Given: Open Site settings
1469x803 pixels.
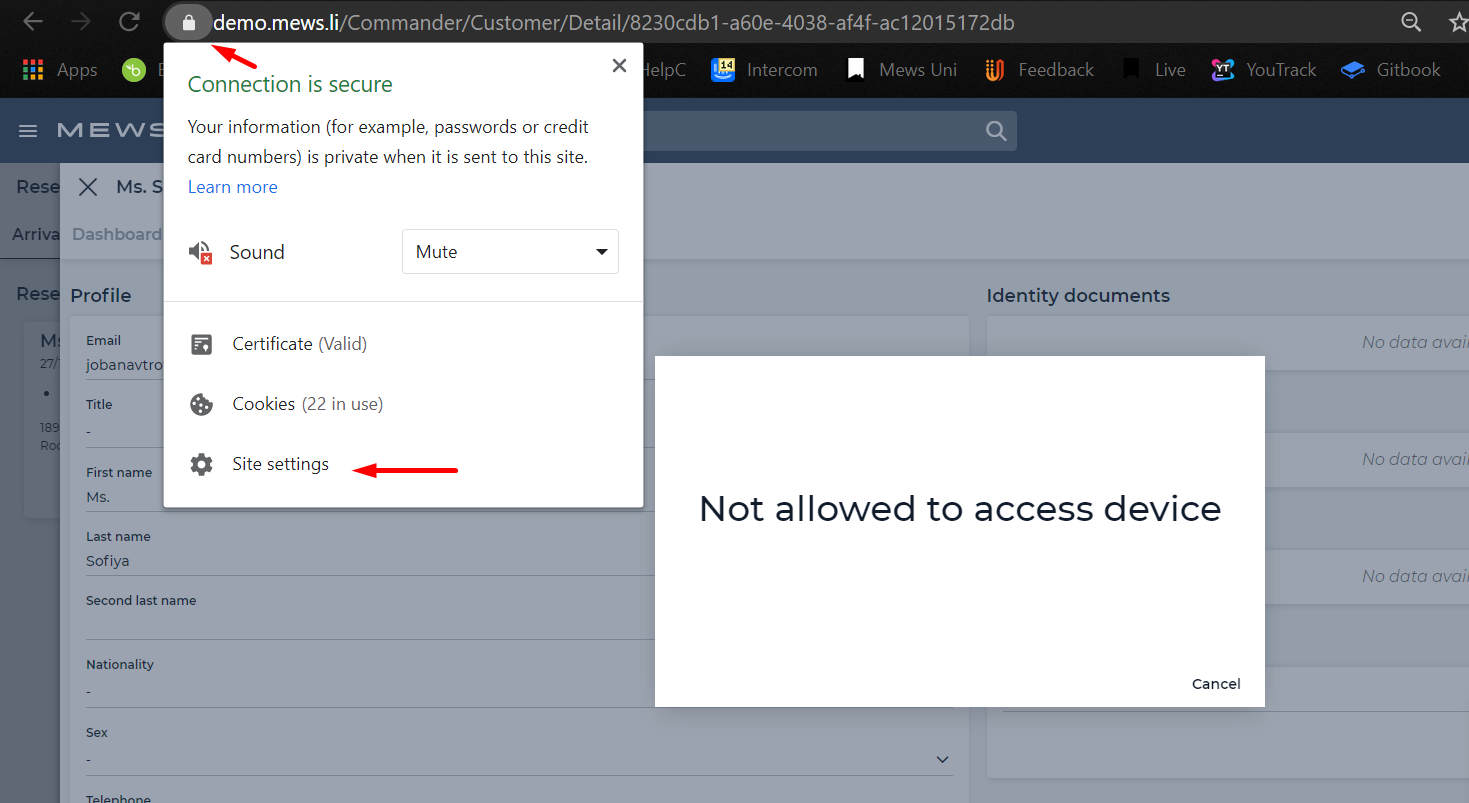Looking at the screenshot, I should (x=280, y=464).
